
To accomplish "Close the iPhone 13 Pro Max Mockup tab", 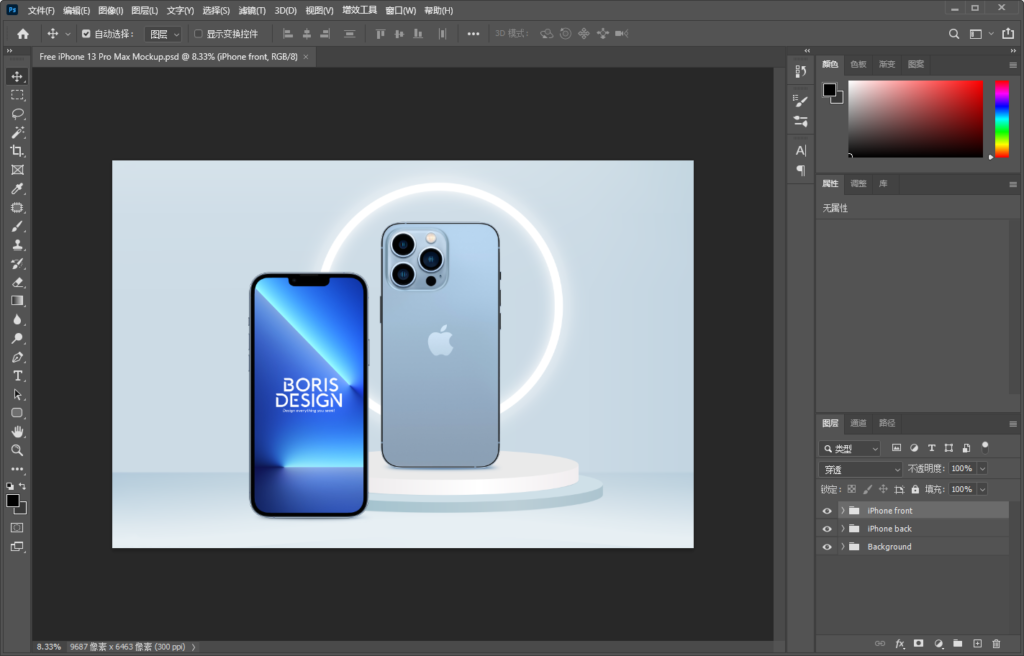I will click(x=306, y=57).
